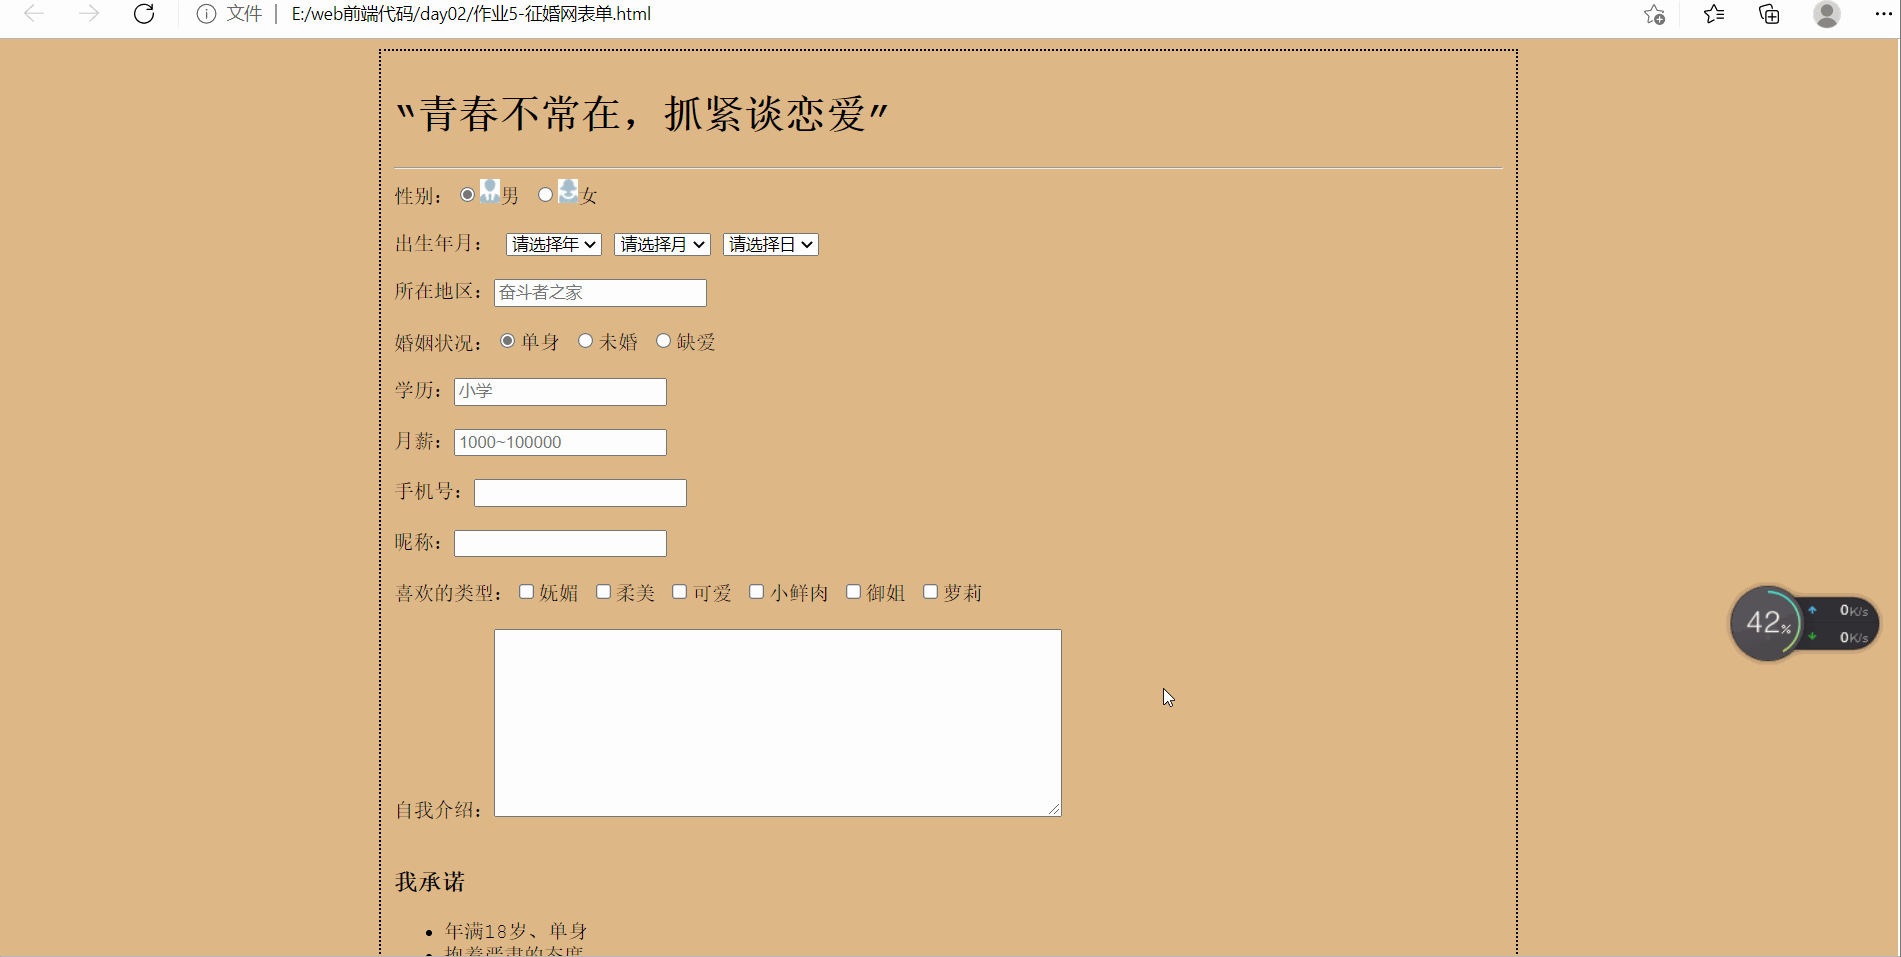Click the back navigation arrow

coord(34,14)
